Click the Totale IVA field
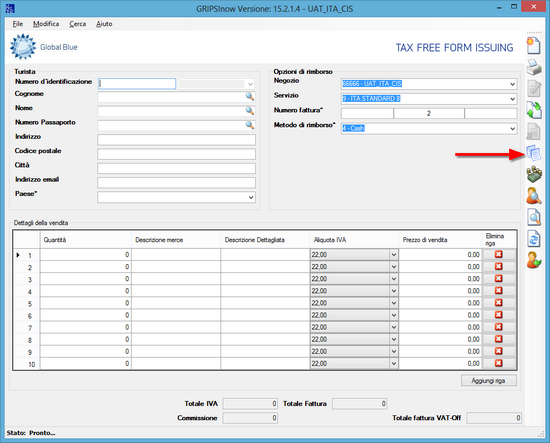This screenshot has width=550, height=443. [x=250, y=404]
